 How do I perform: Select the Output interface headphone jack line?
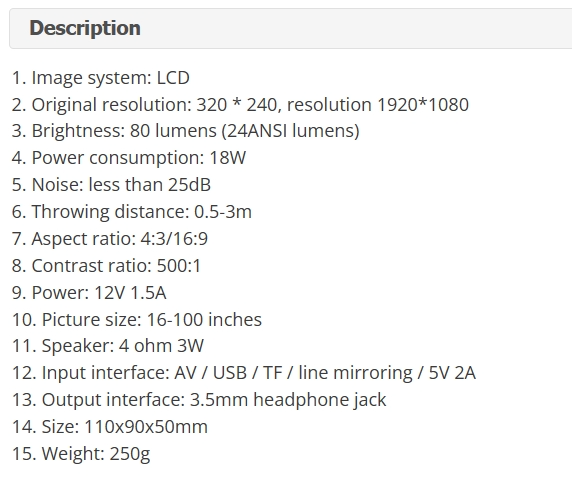(x=199, y=400)
